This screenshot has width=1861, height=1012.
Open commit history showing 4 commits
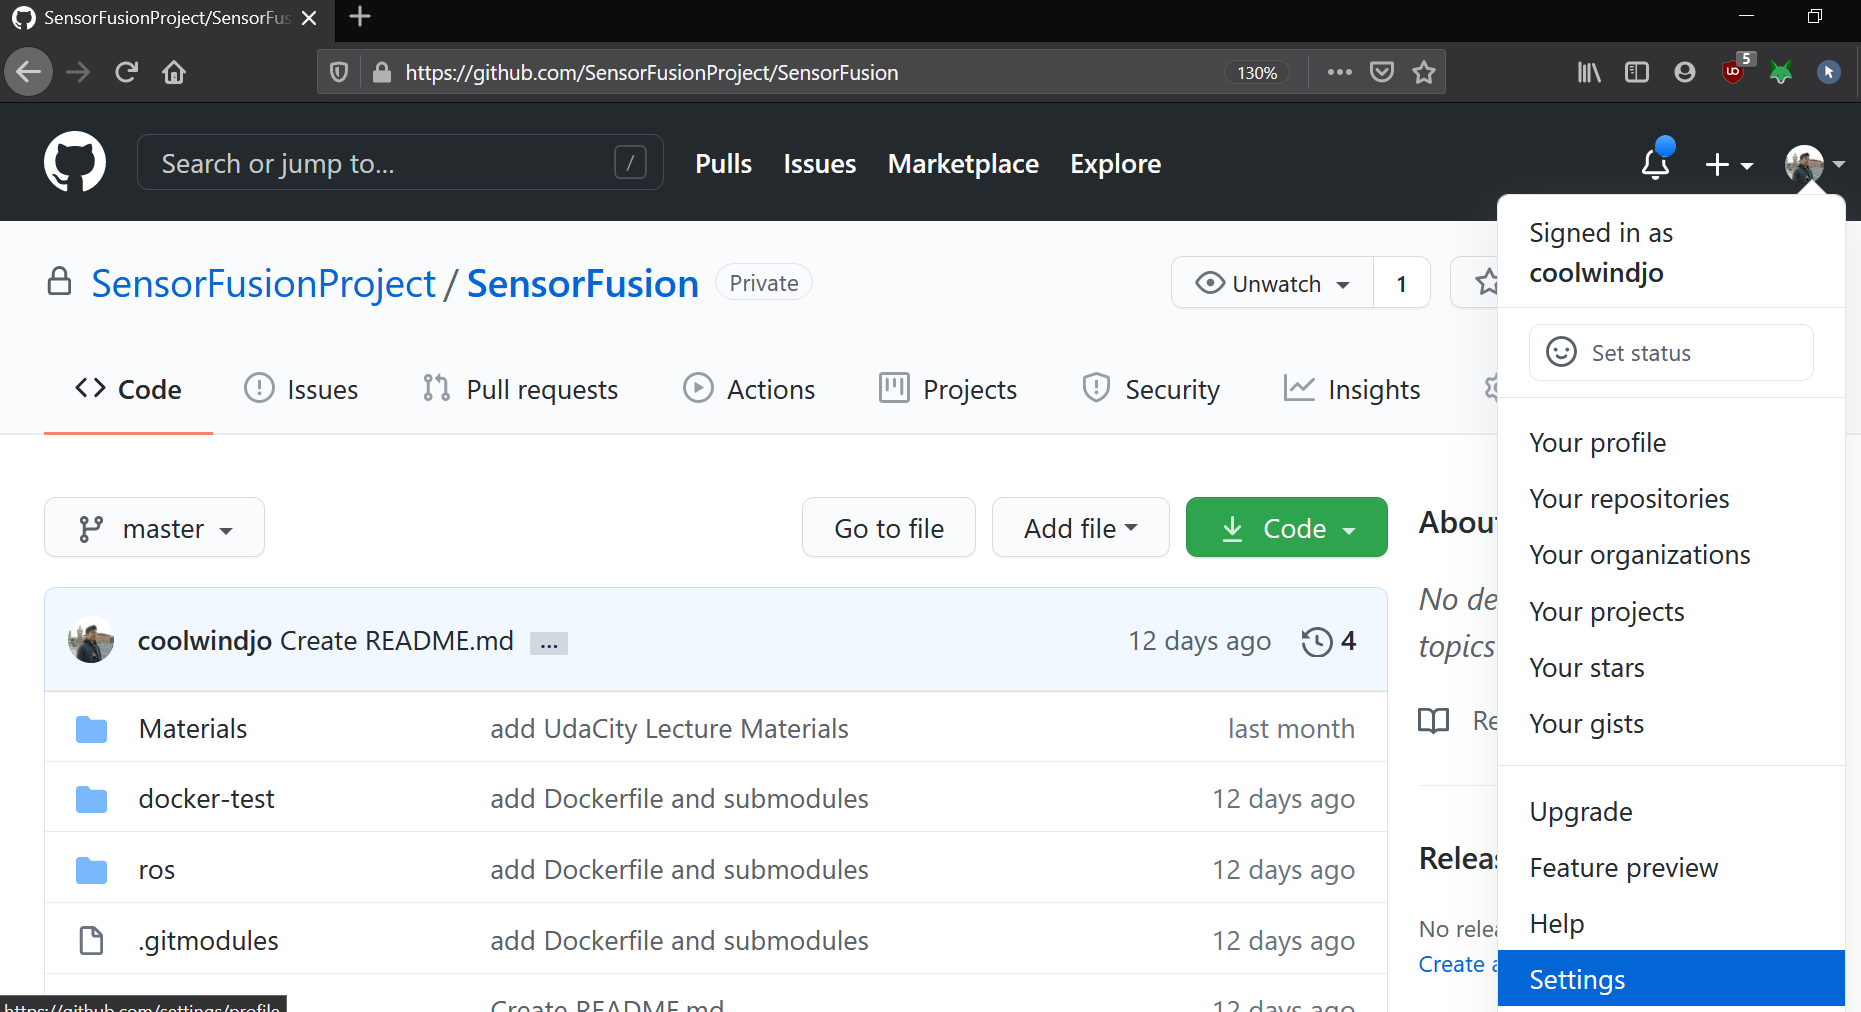click(x=1329, y=641)
